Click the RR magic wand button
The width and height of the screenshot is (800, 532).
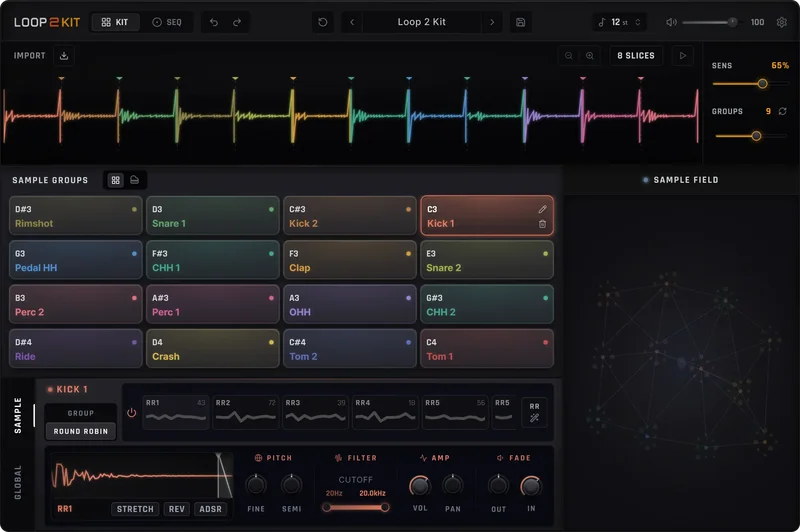pos(534,412)
